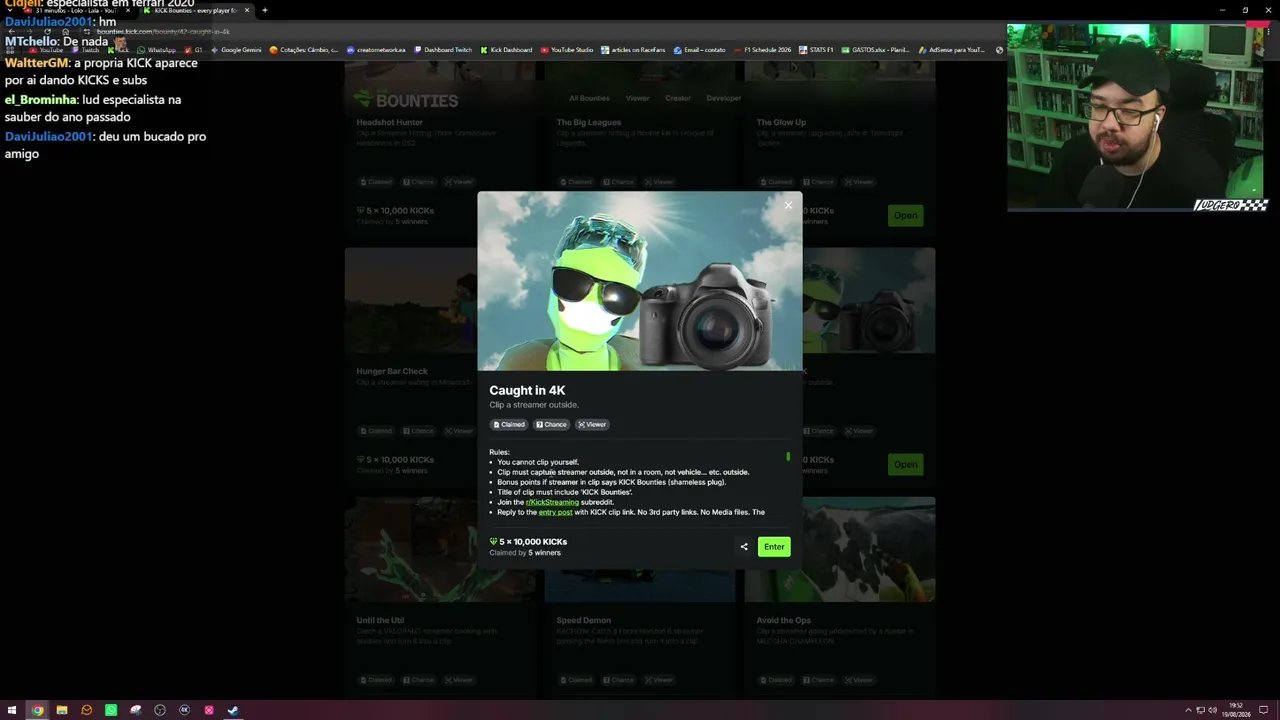Screen dimensions: 1280x720
Task: Switch to the All Bounties tab
Action: (x=589, y=98)
